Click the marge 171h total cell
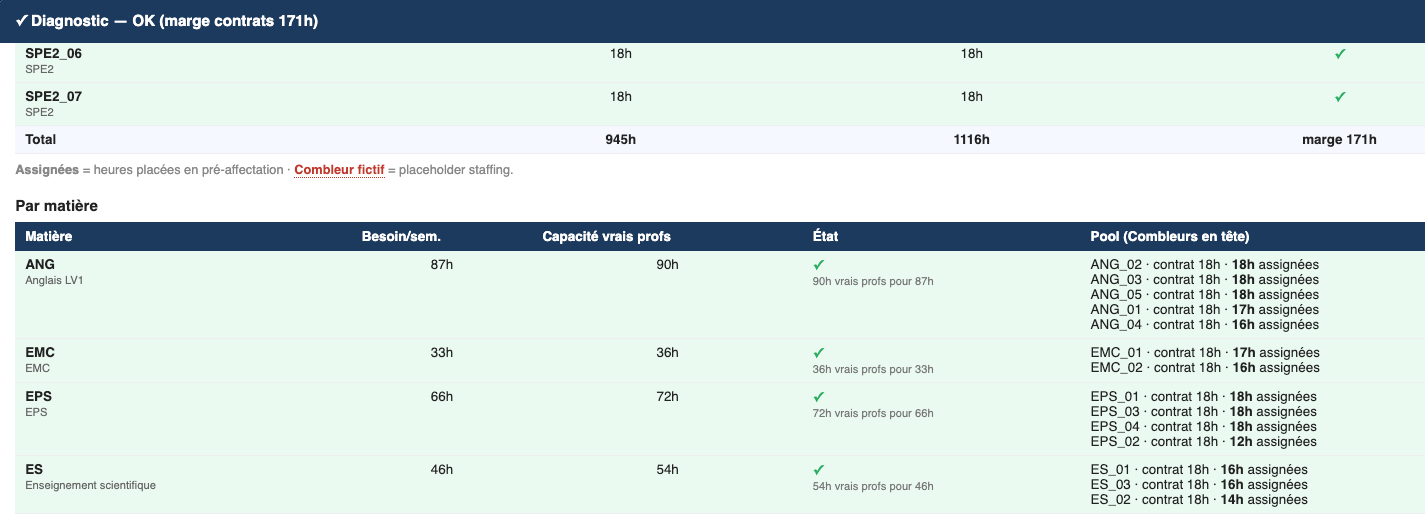This screenshot has width=1425, height=514. pyautogui.click(x=1339, y=140)
